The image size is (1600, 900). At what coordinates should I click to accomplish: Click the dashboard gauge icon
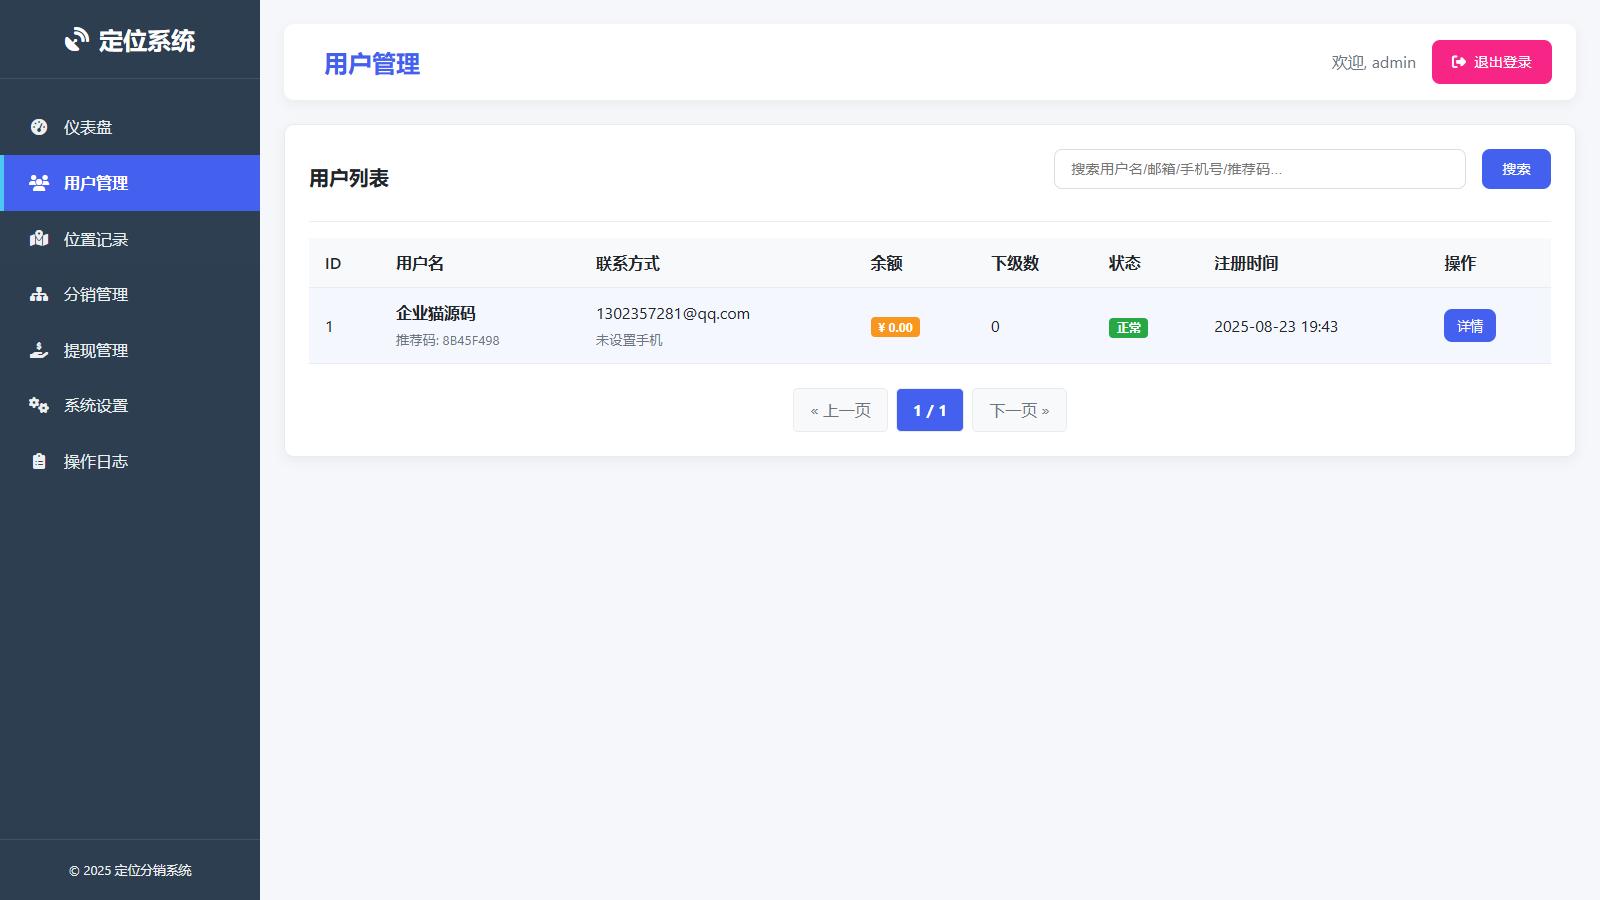(x=39, y=127)
